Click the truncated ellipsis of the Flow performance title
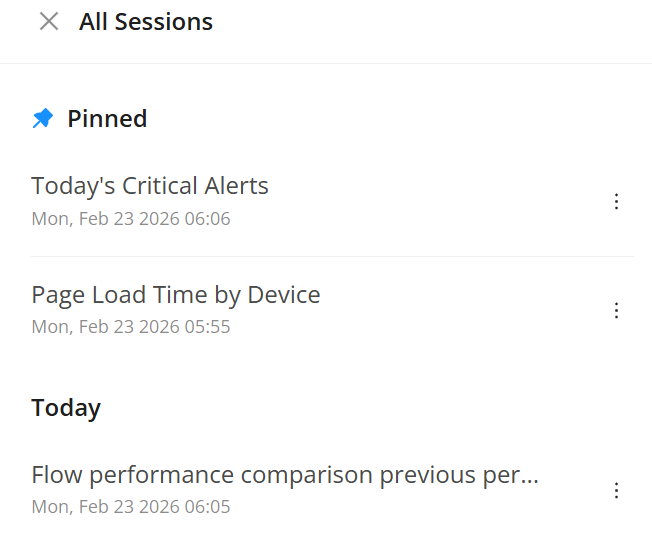652x535 pixels. [531, 480]
